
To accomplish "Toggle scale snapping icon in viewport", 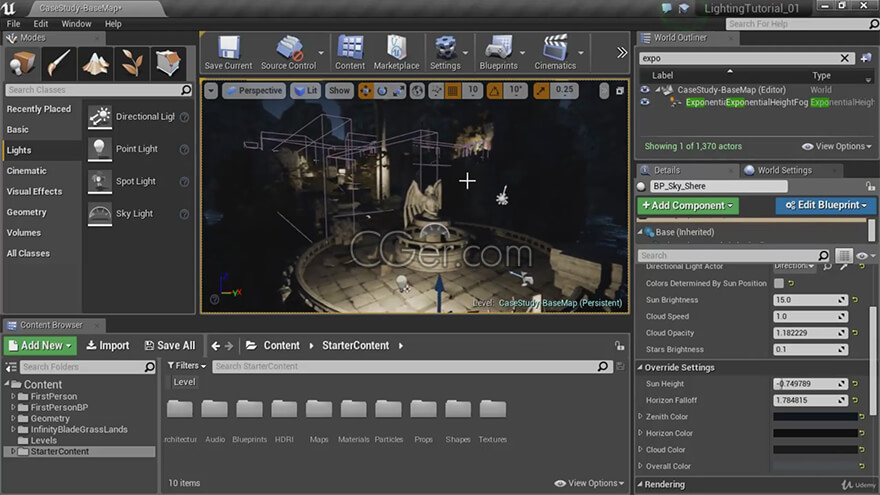I will (x=540, y=91).
